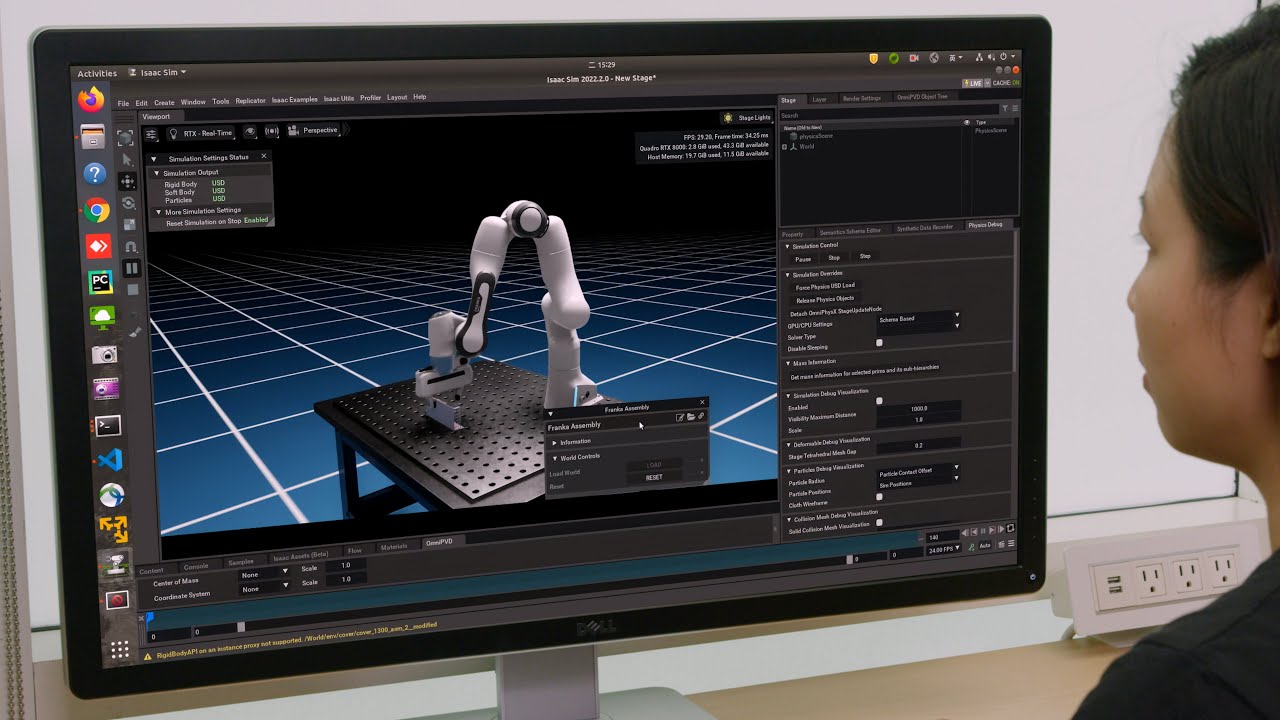This screenshot has width=1280, height=720.
Task: Switch to the Property tab
Action: (x=792, y=233)
